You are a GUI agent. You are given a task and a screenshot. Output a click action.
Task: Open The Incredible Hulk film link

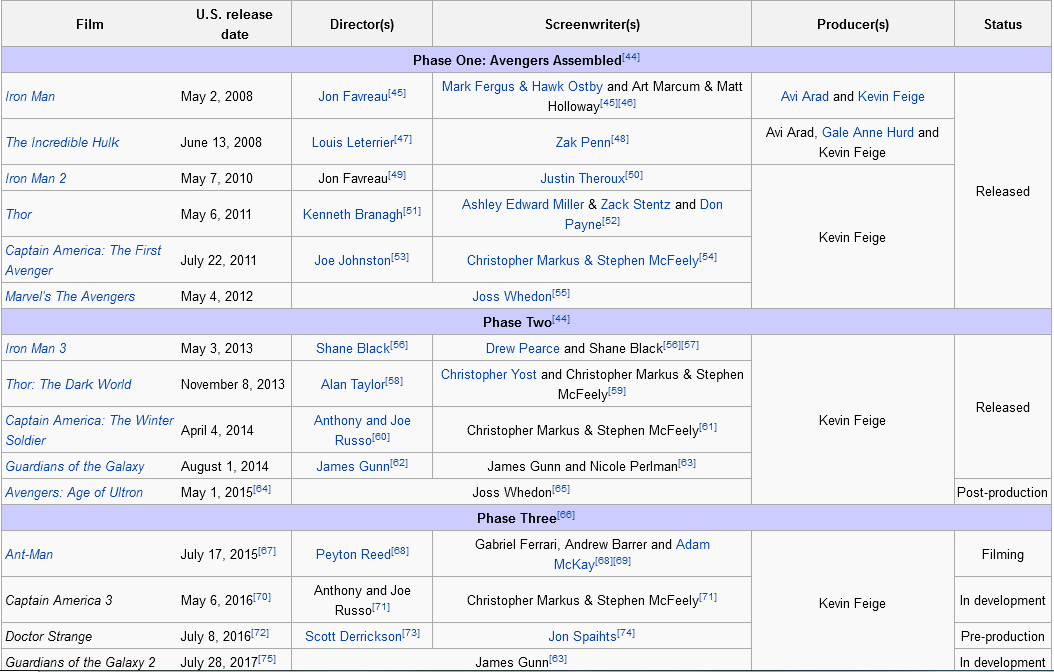click(x=62, y=142)
